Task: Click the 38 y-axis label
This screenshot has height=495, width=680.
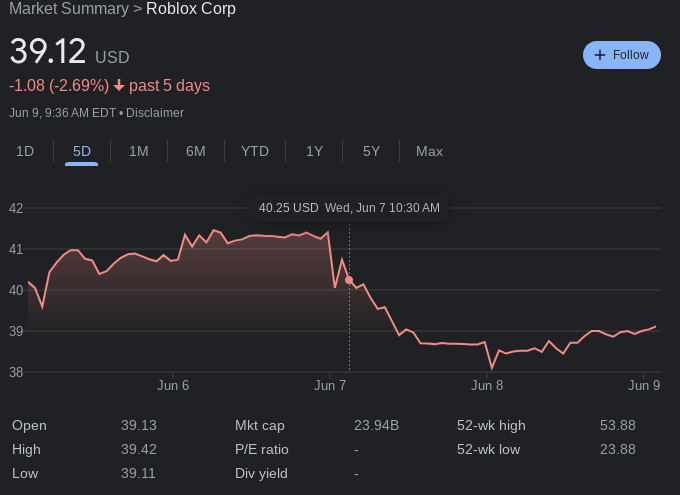Action: tap(16, 372)
